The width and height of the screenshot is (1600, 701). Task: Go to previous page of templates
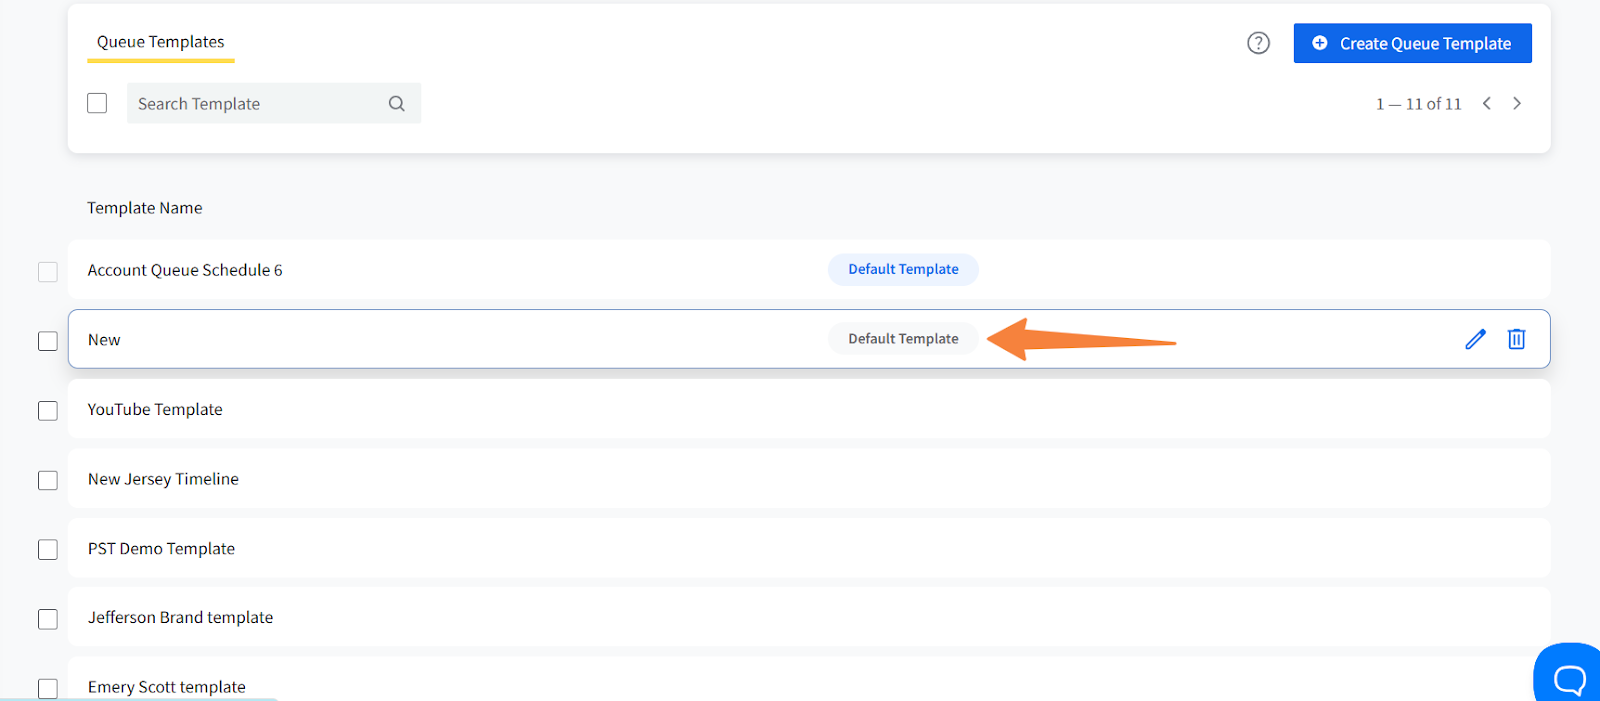pos(1487,103)
